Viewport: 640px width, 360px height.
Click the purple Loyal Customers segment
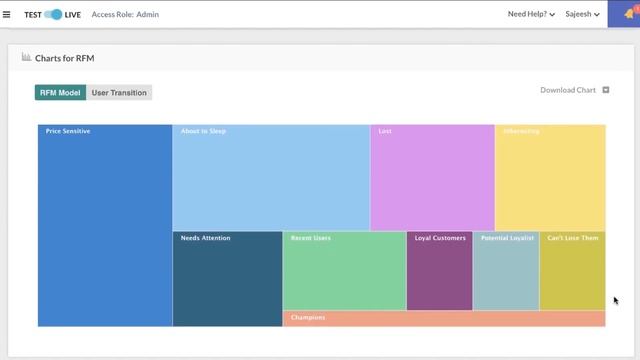click(x=440, y=271)
